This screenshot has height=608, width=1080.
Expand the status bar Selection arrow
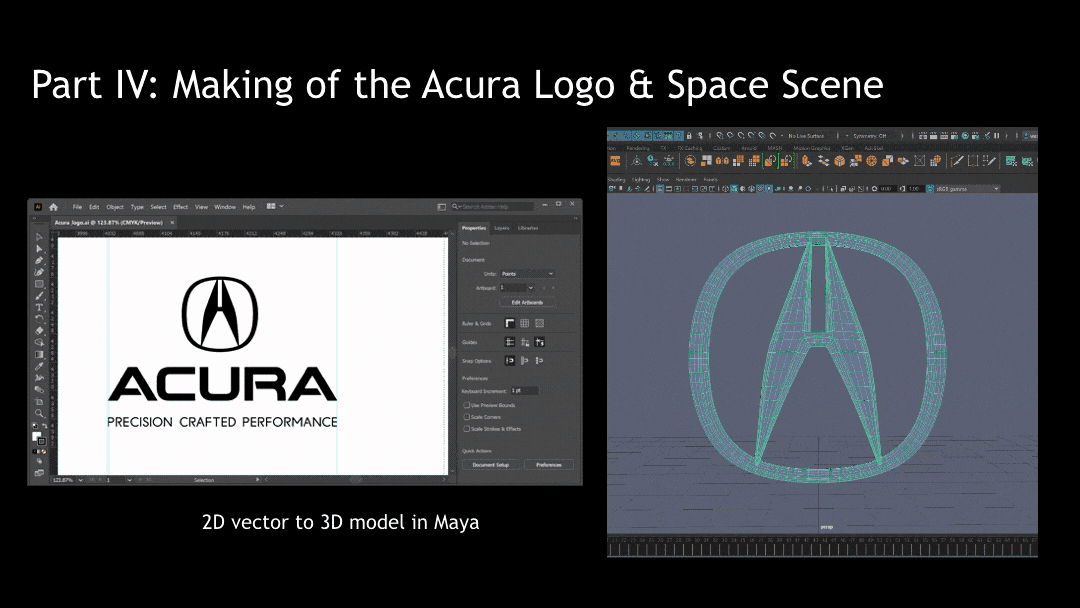click(x=258, y=480)
